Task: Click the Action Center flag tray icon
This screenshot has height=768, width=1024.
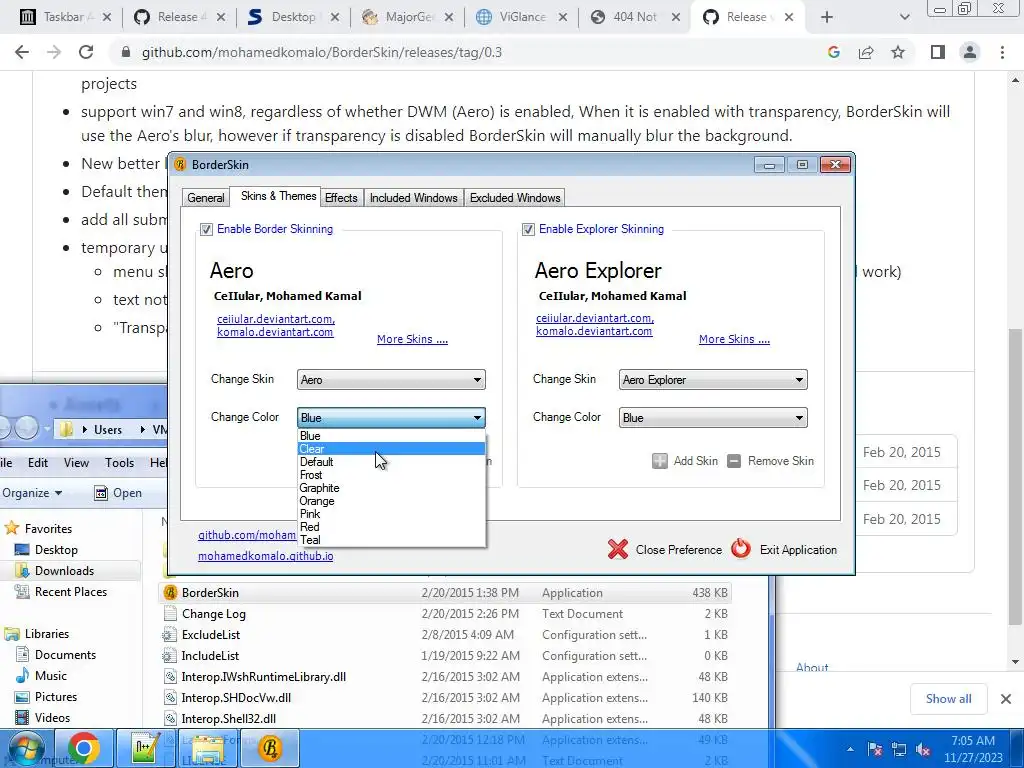Action: tap(874, 749)
